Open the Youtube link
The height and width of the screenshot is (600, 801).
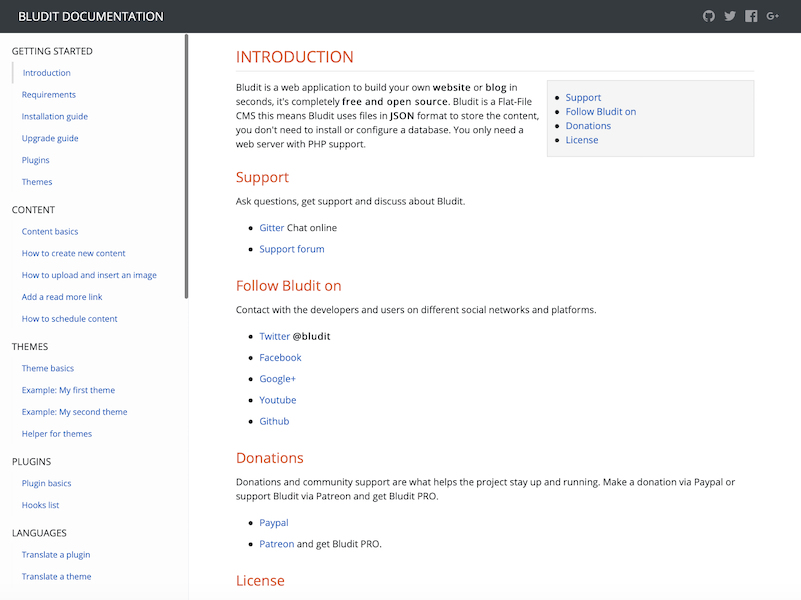[x=277, y=400]
